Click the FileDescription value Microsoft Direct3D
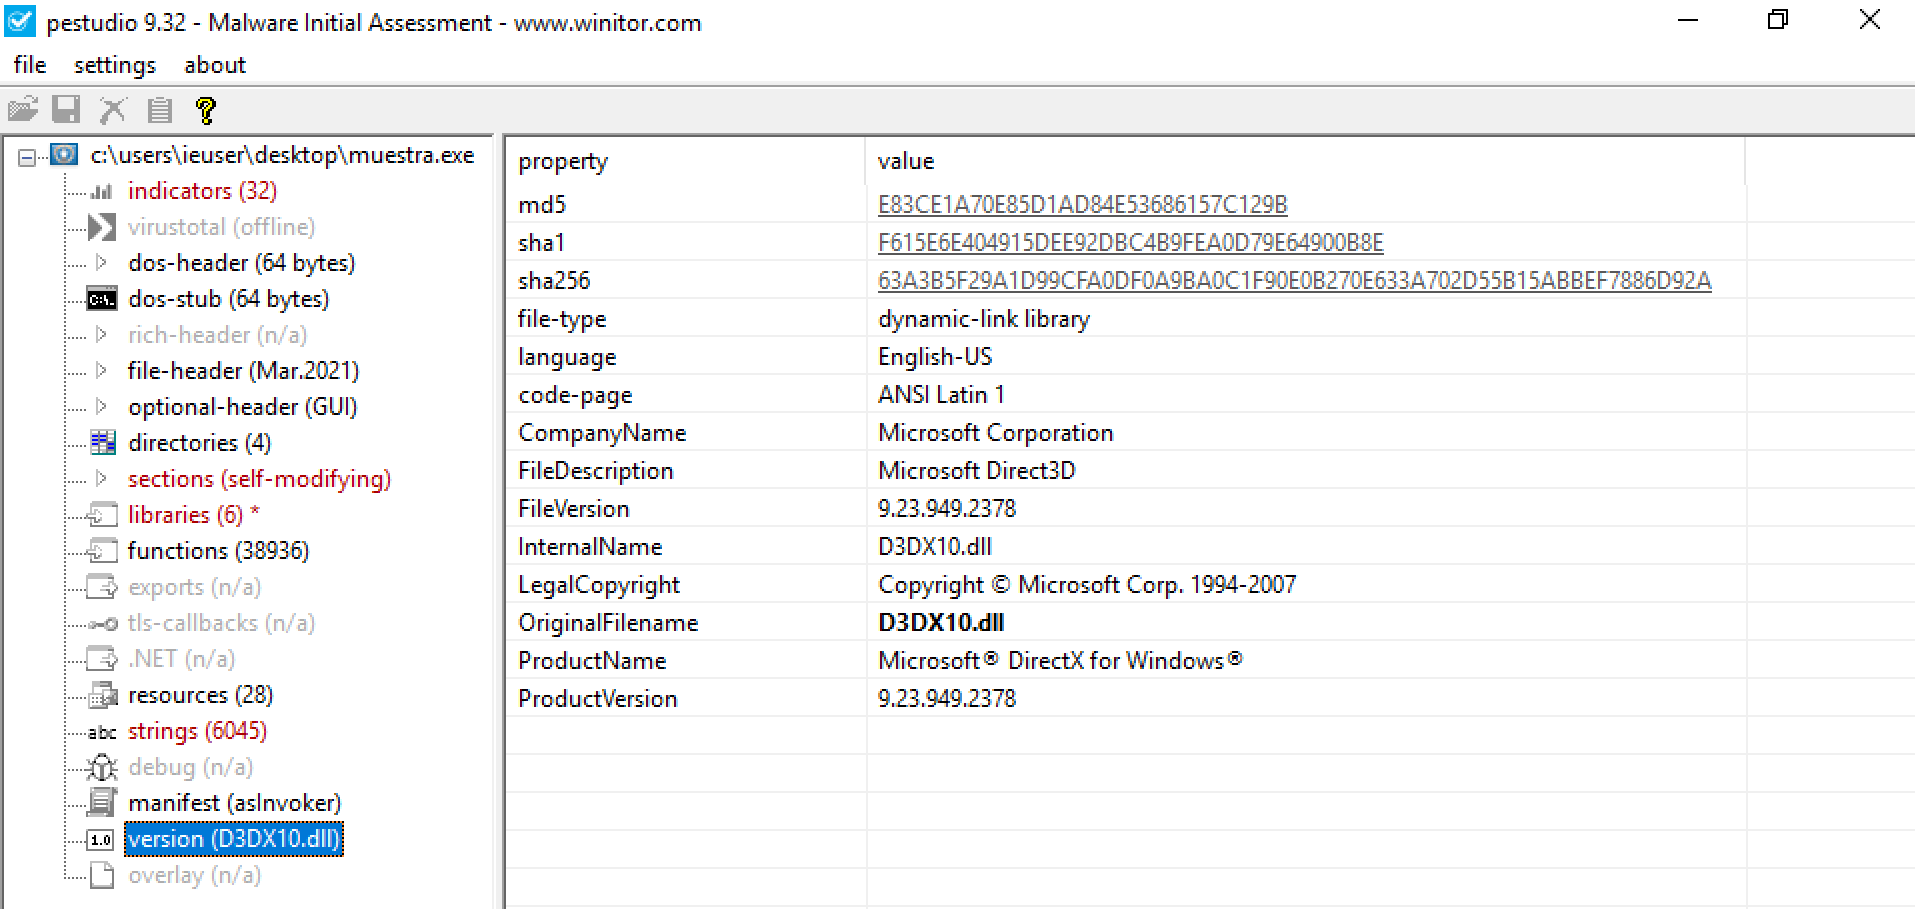 coord(976,471)
